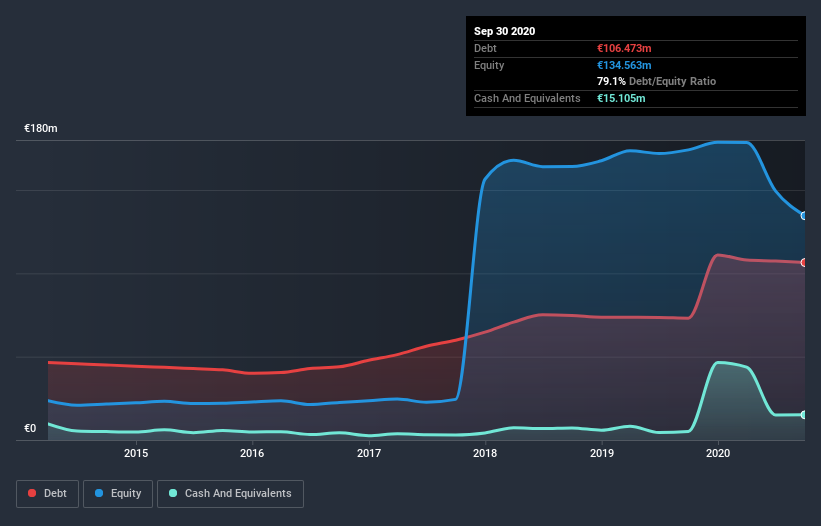The width and height of the screenshot is (821, 526).
Task: Click the blue Equity legend dot
Action: [99, 493]
